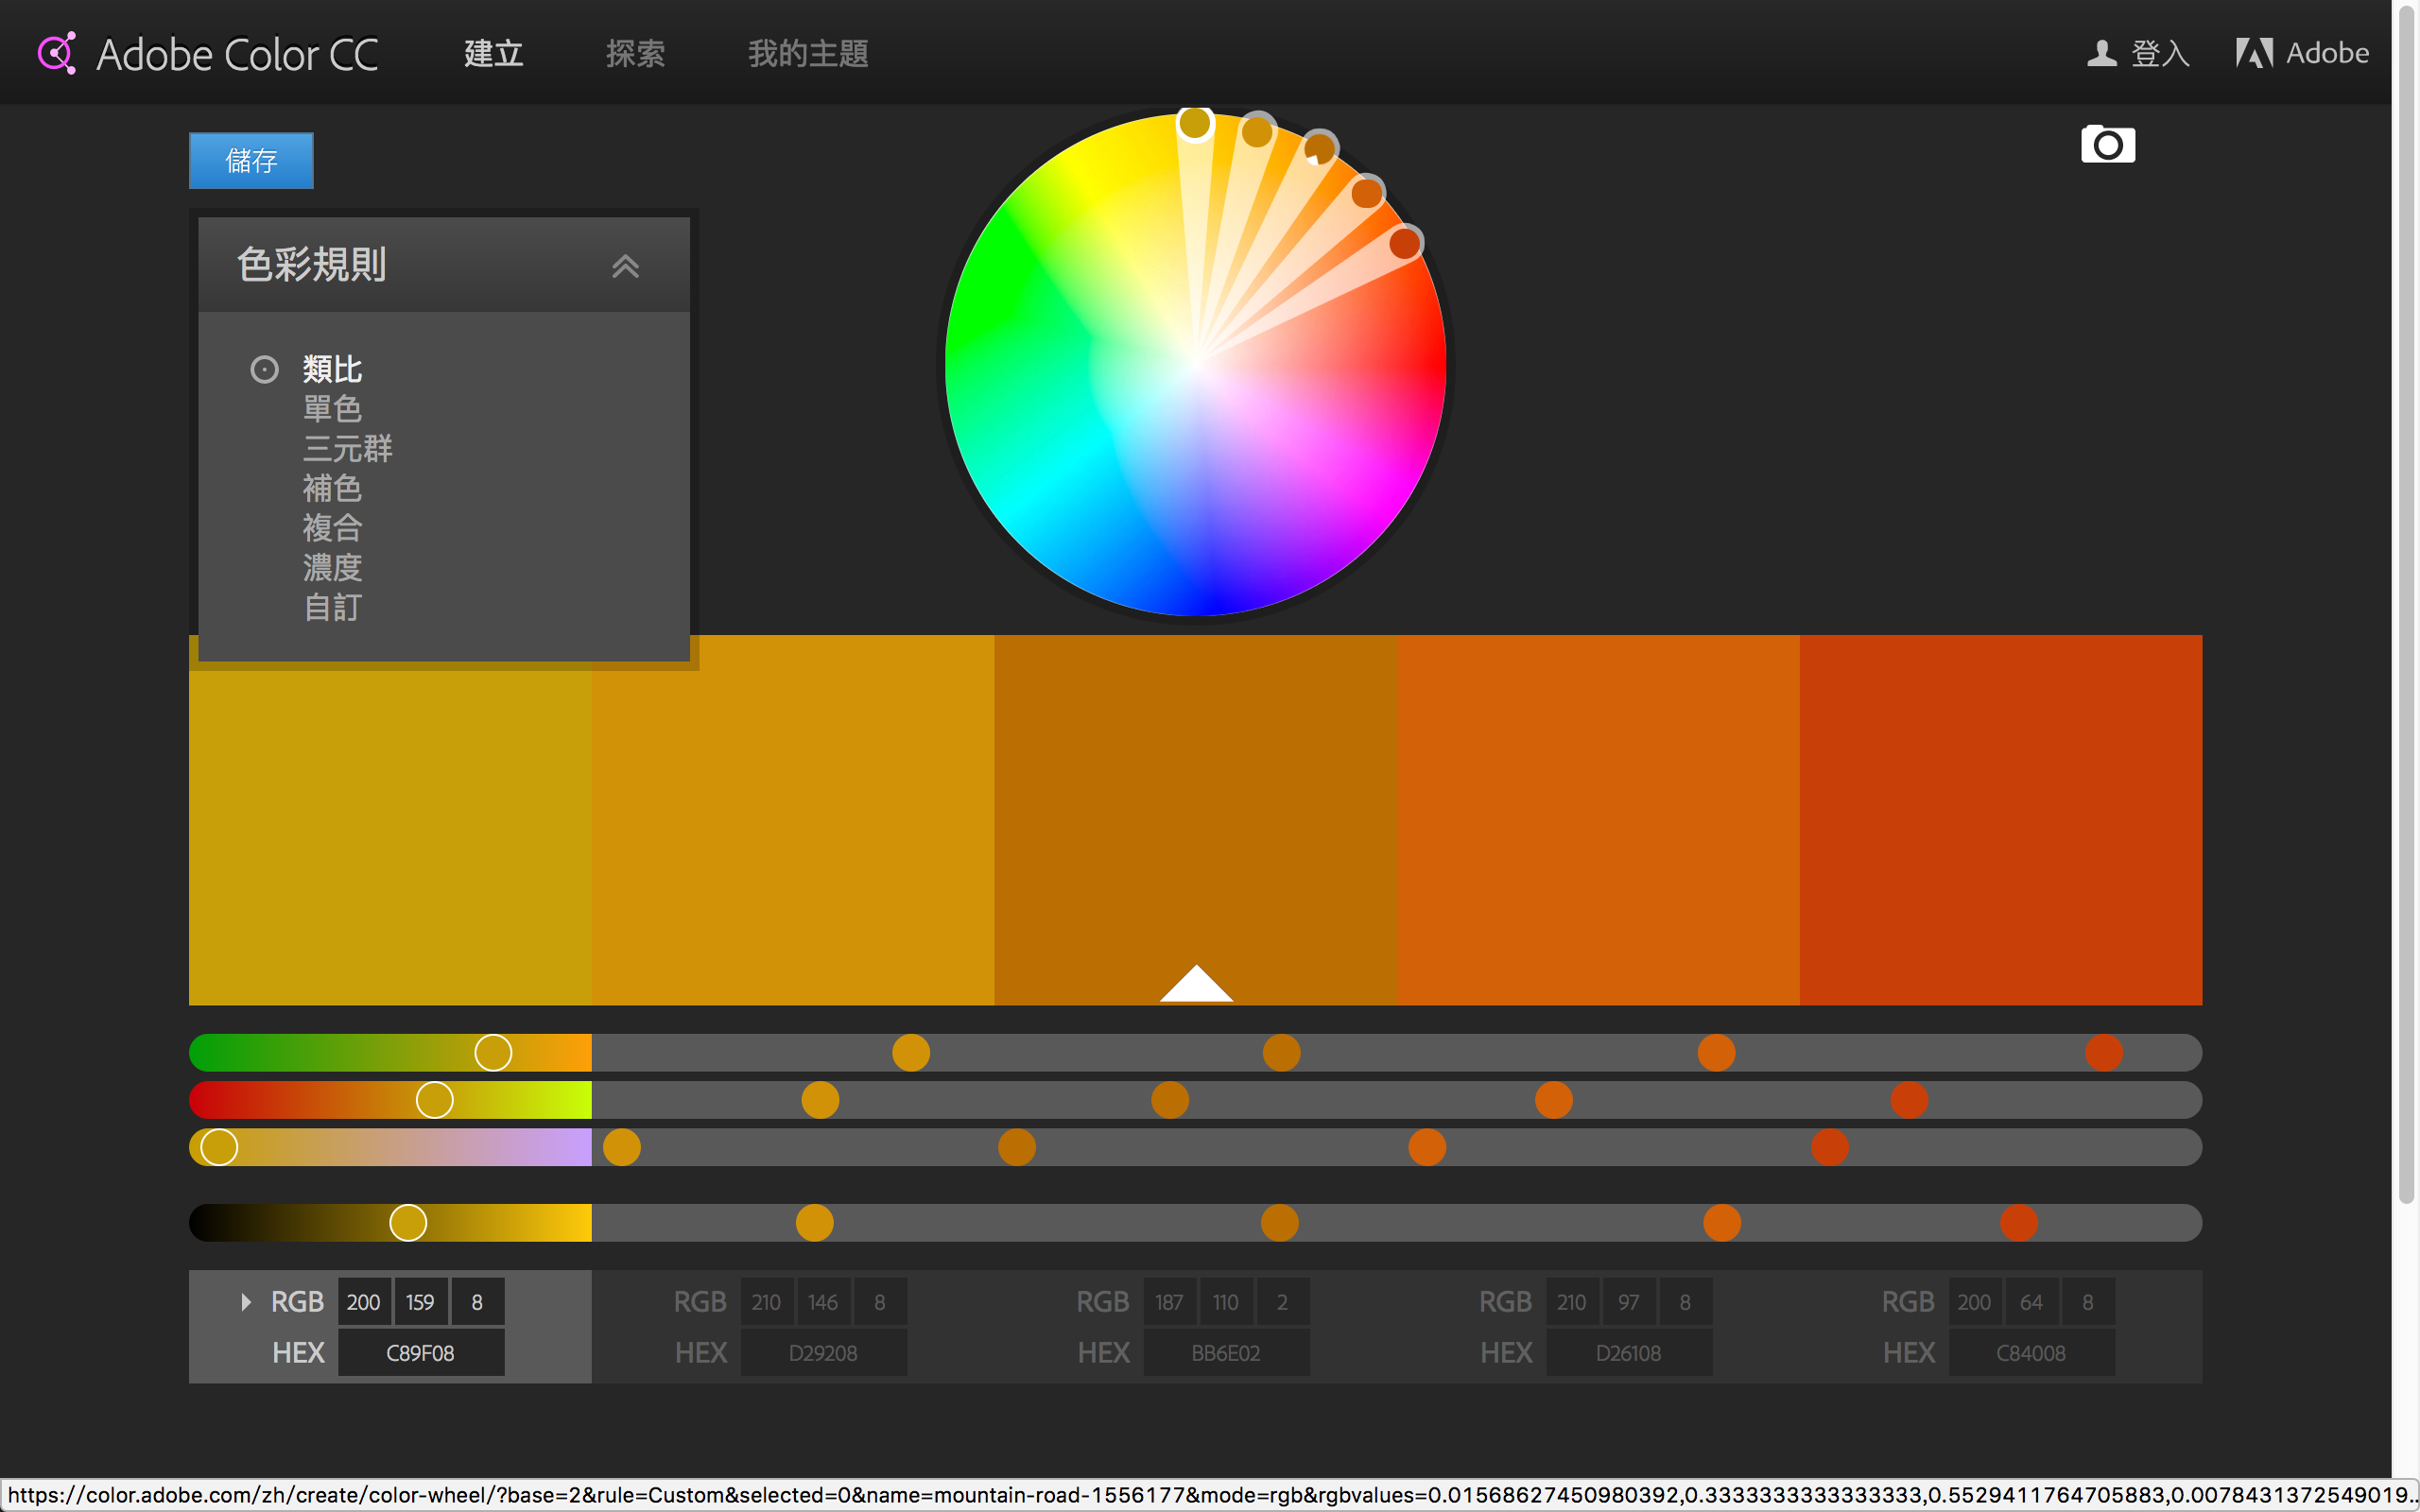Screen dimensions: 2420x1512
Task: Click red channel dot of D29208 color
Action: 911,1052
